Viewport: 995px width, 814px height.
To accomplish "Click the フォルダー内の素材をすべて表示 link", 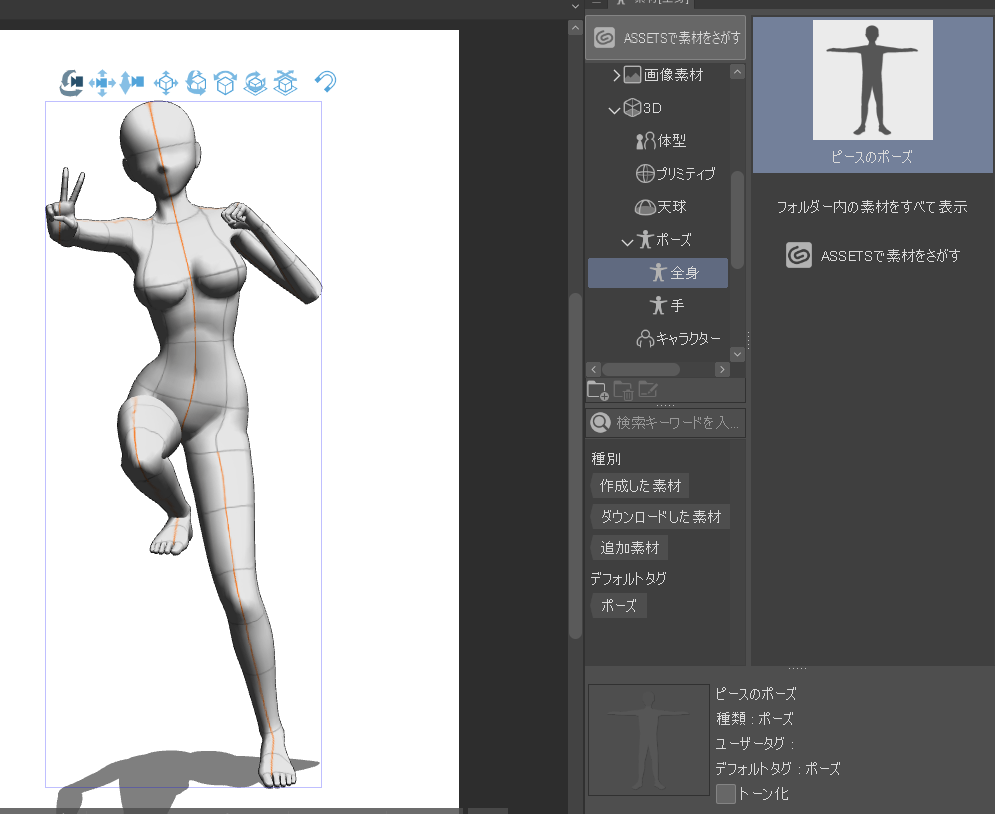I will [871, 207].
